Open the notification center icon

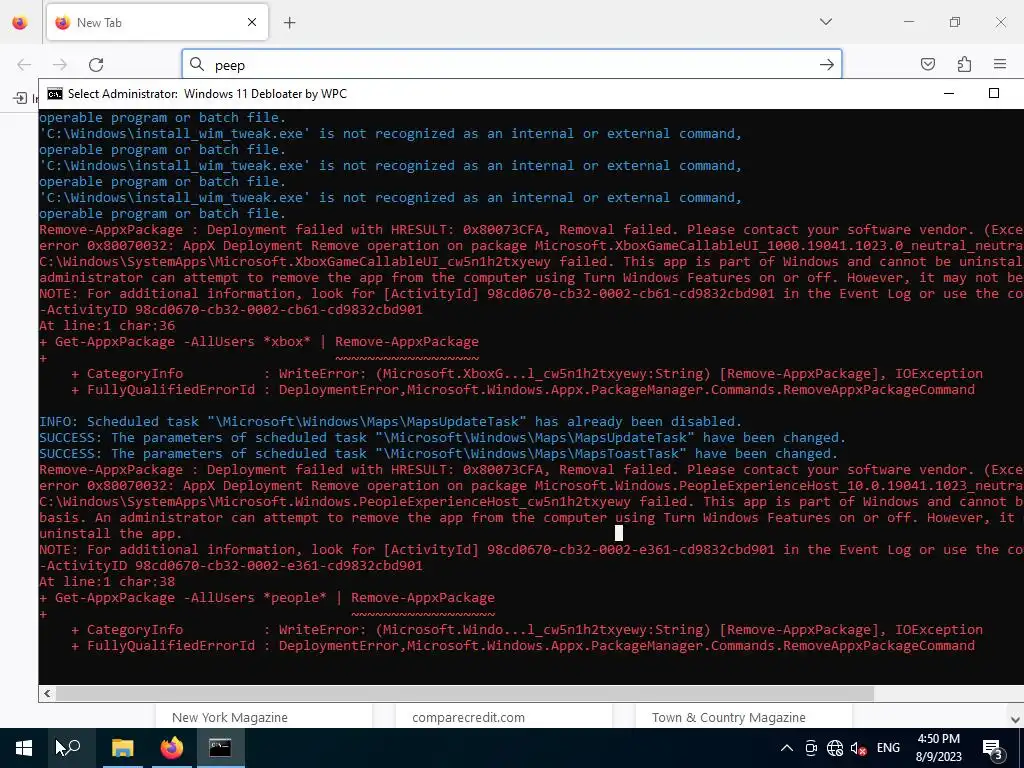(993, 748)
